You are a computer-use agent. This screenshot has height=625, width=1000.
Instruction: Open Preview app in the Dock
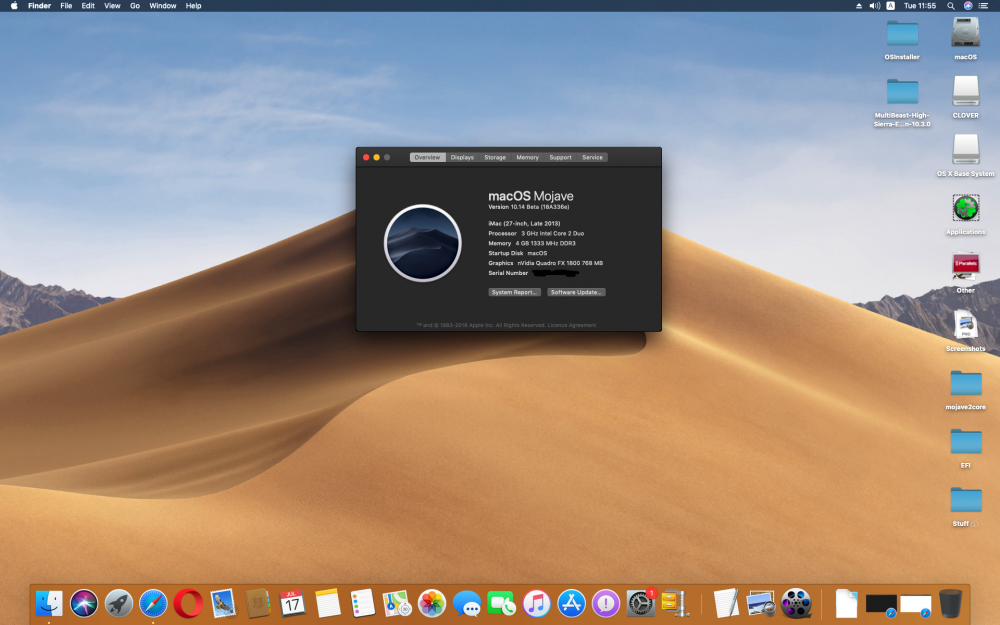click(761, 603)
